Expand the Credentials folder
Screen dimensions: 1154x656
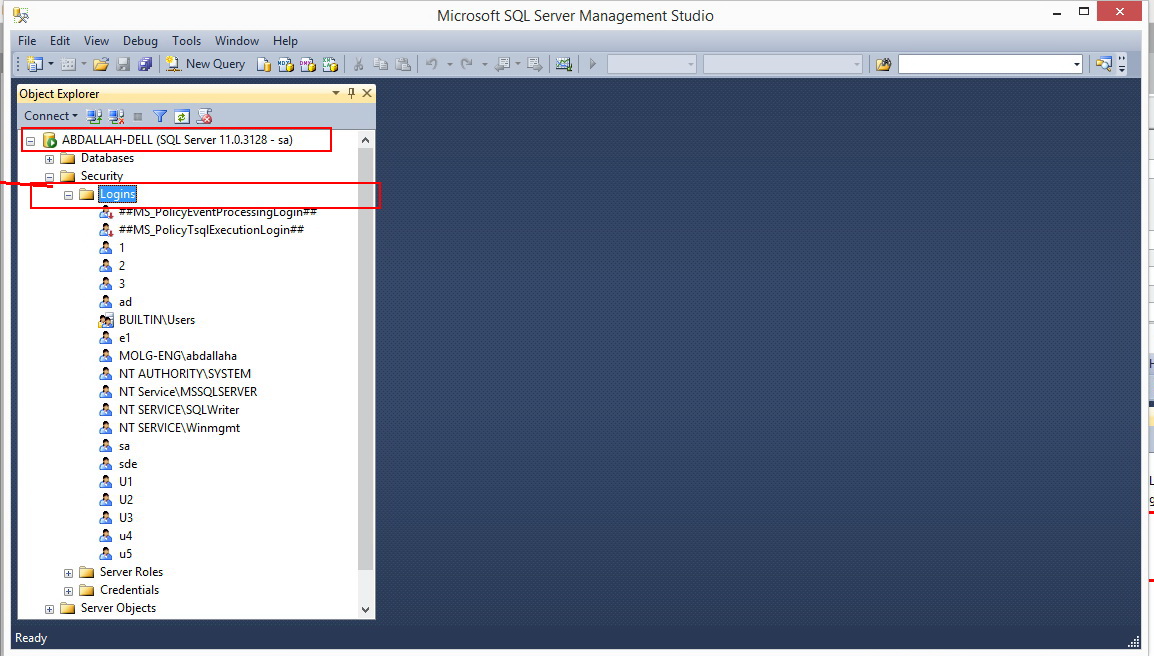[68, 591]
